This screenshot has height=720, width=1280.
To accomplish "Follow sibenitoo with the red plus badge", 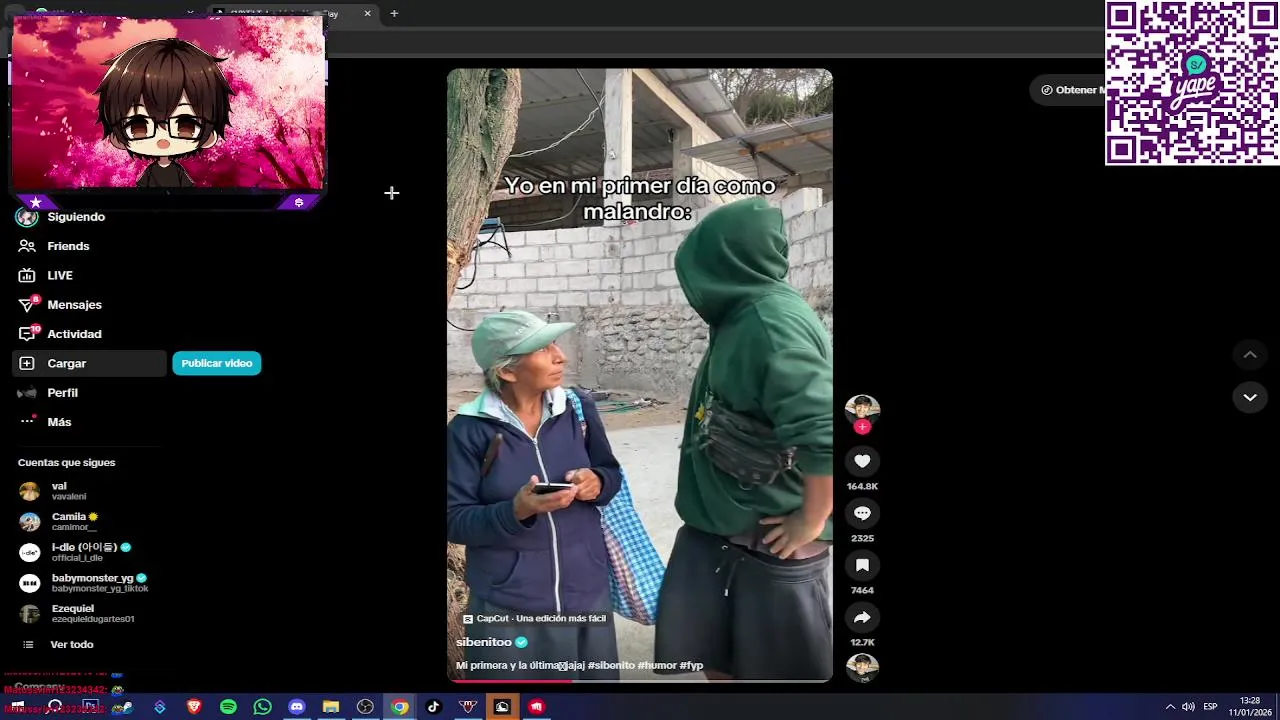I will 862,427.
